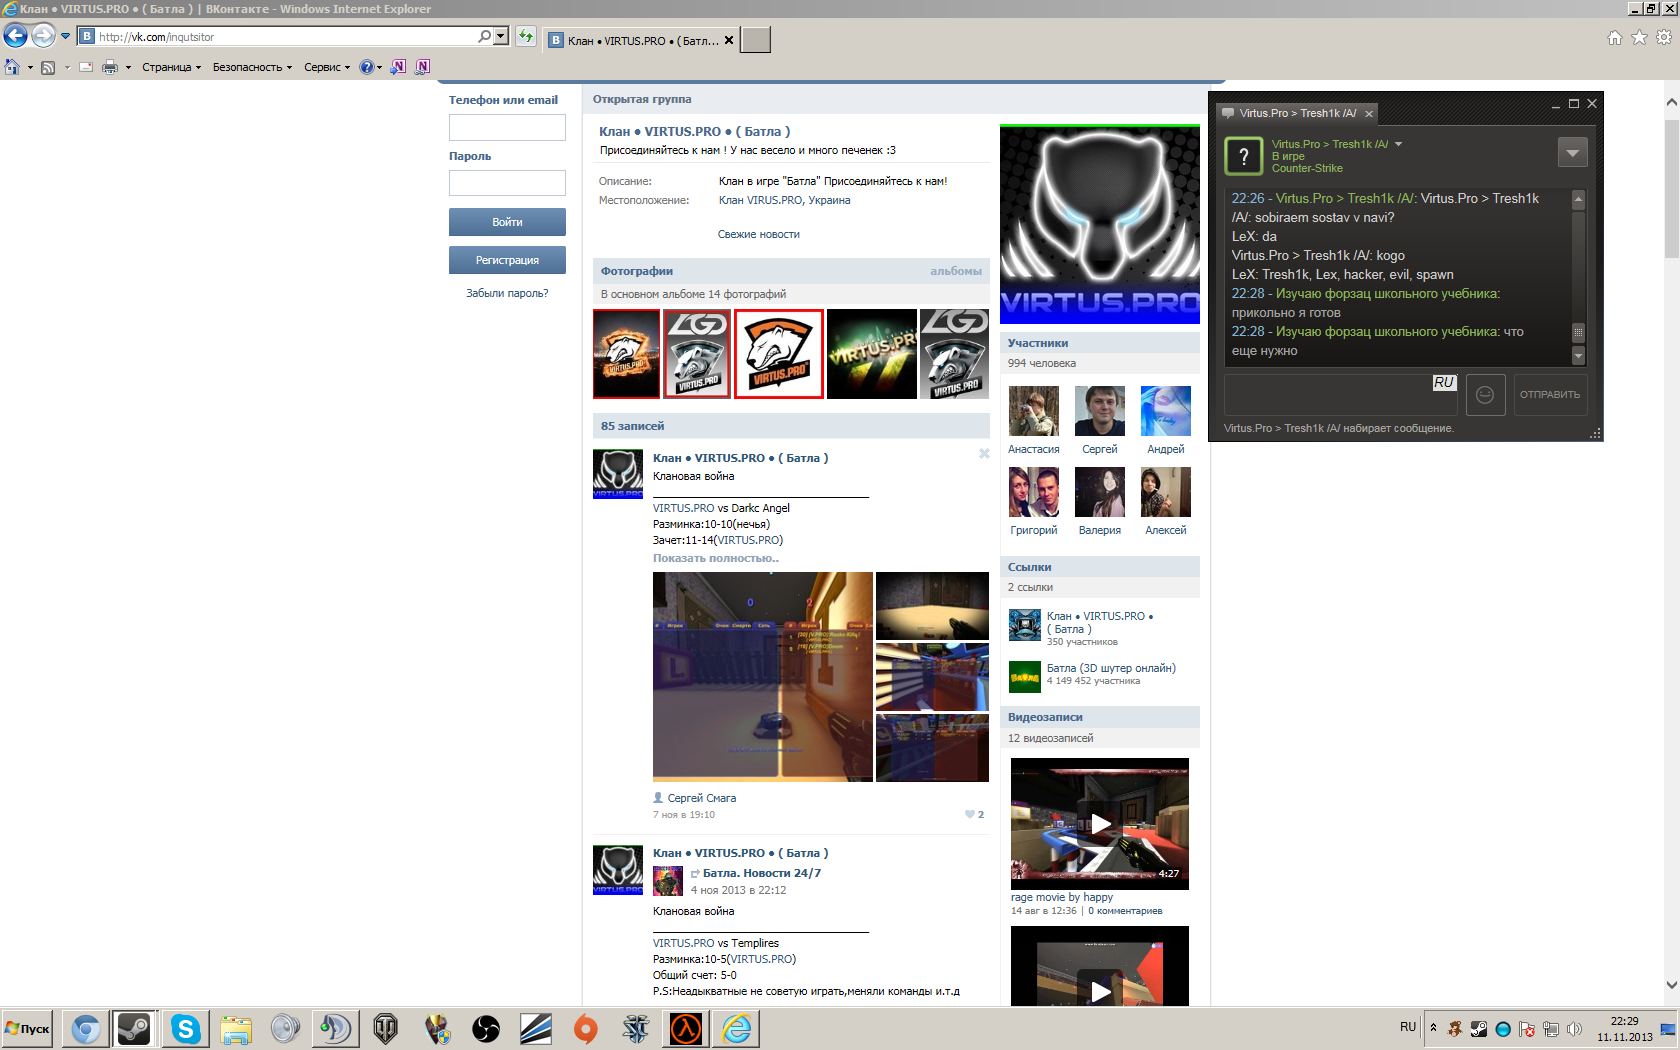Select the Virtus.Pro > Tresh1k chat tab
The height and width of the screenshot is (1050, 1680).
click(x=1297, y=113)
